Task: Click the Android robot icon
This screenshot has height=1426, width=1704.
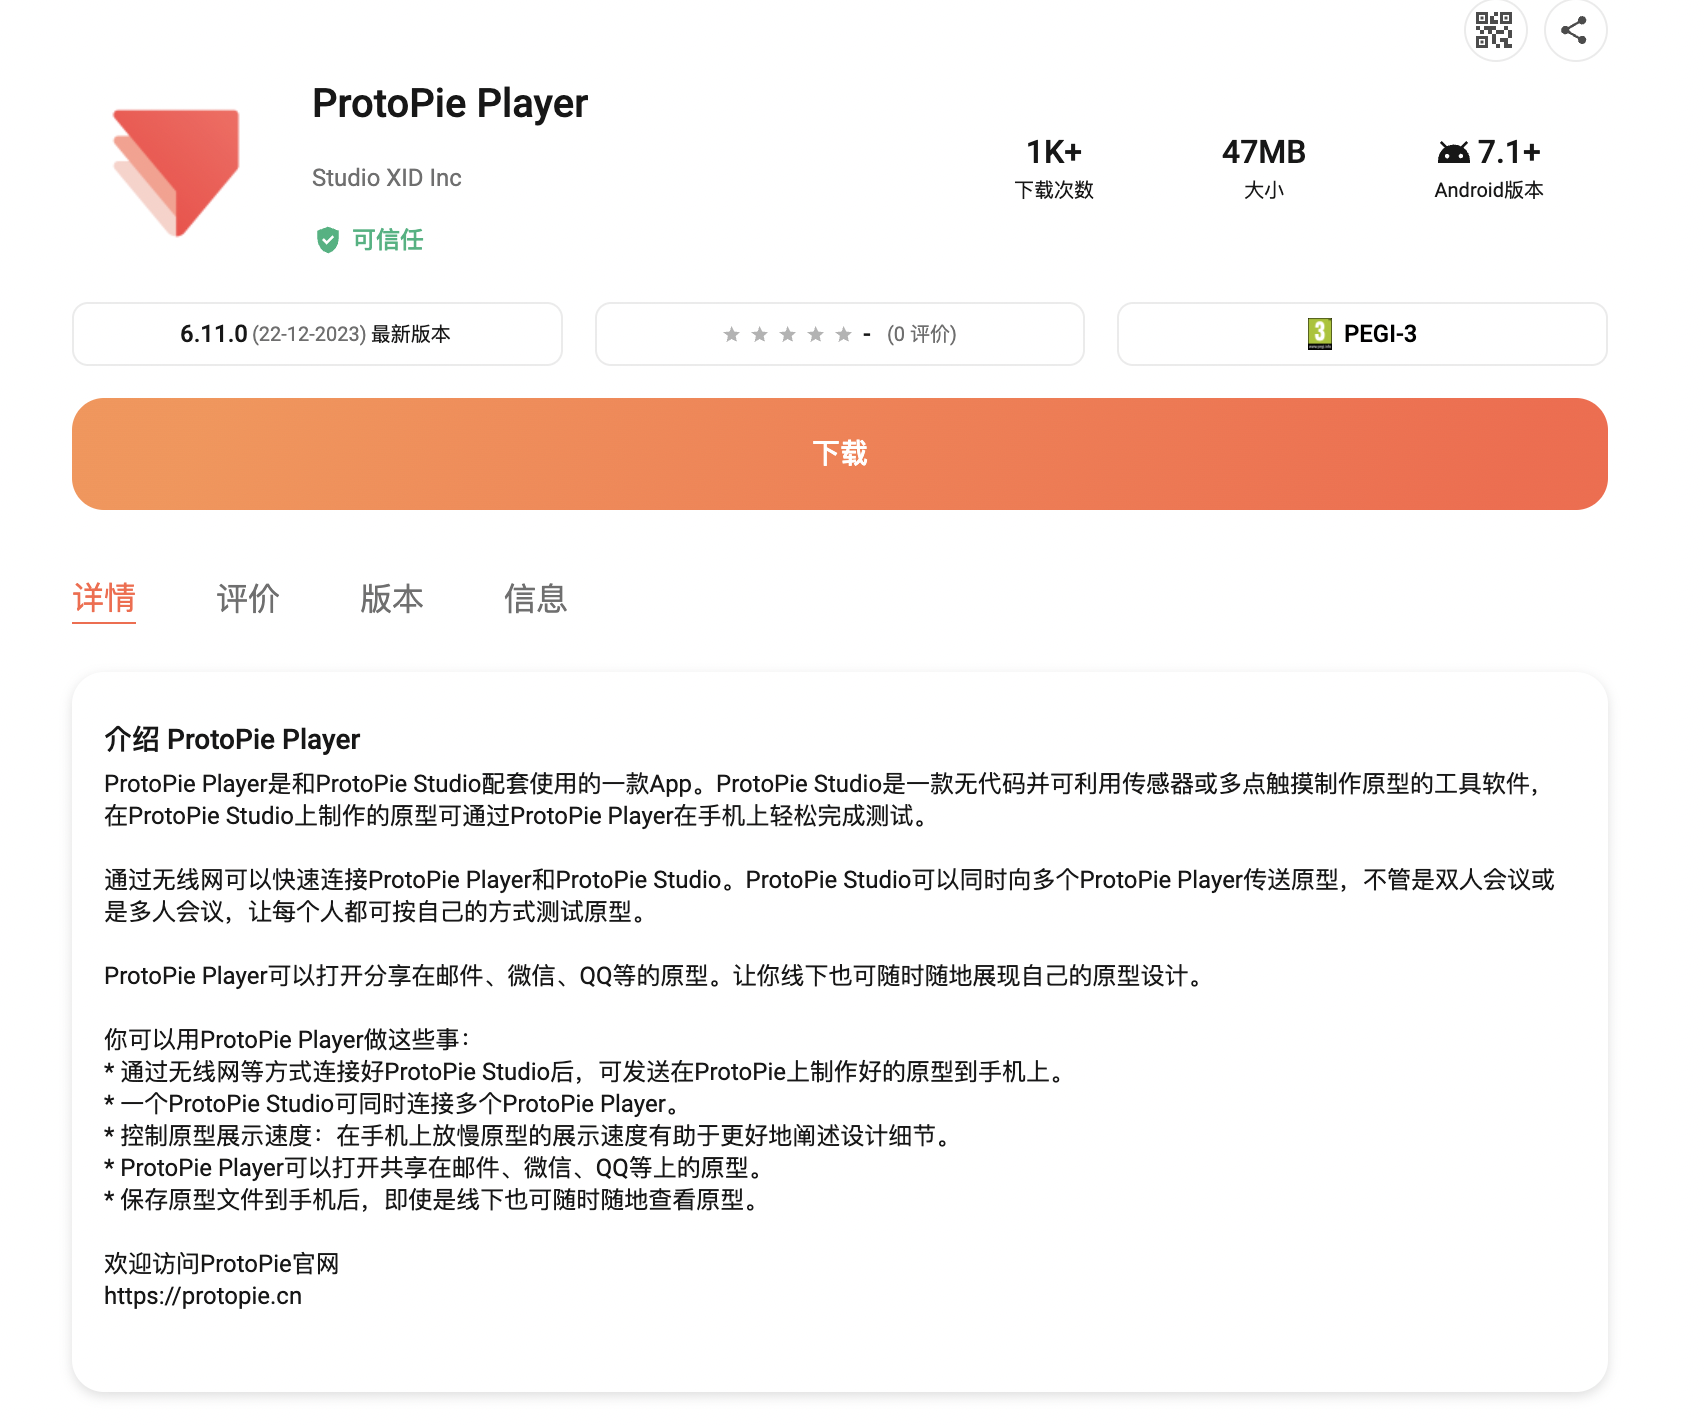Action: click(x=1449, y=152)
